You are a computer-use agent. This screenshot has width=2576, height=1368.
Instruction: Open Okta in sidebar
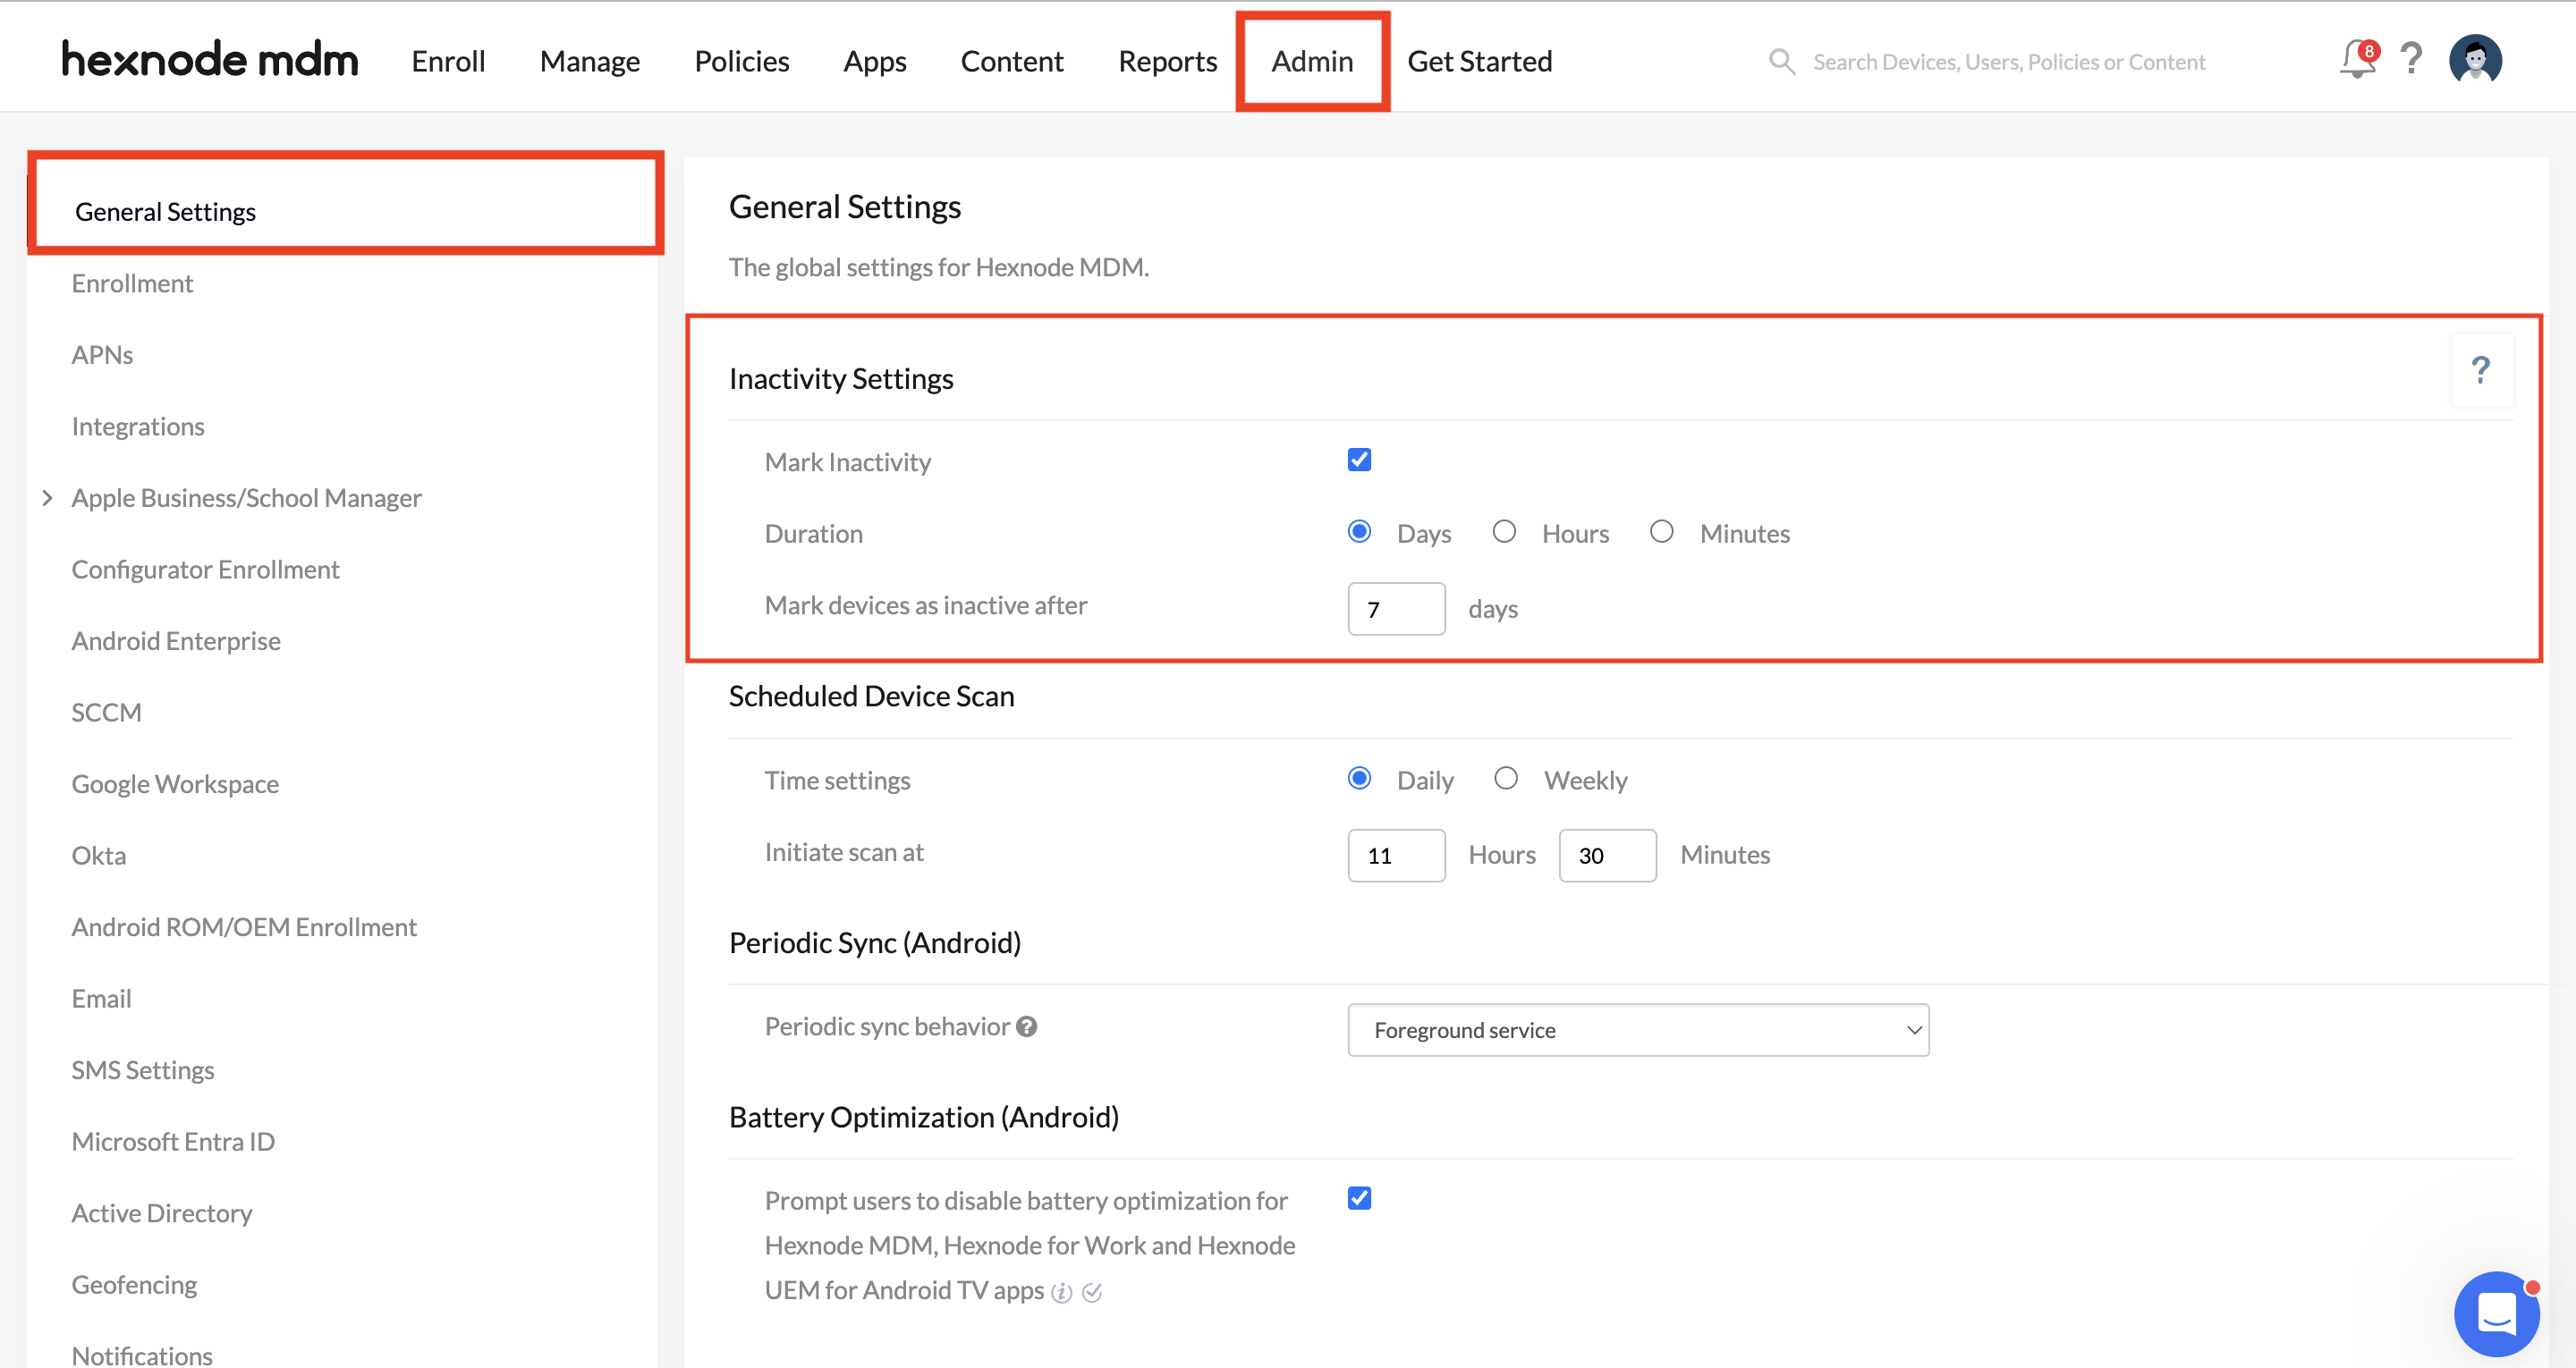tap(98, 855)
